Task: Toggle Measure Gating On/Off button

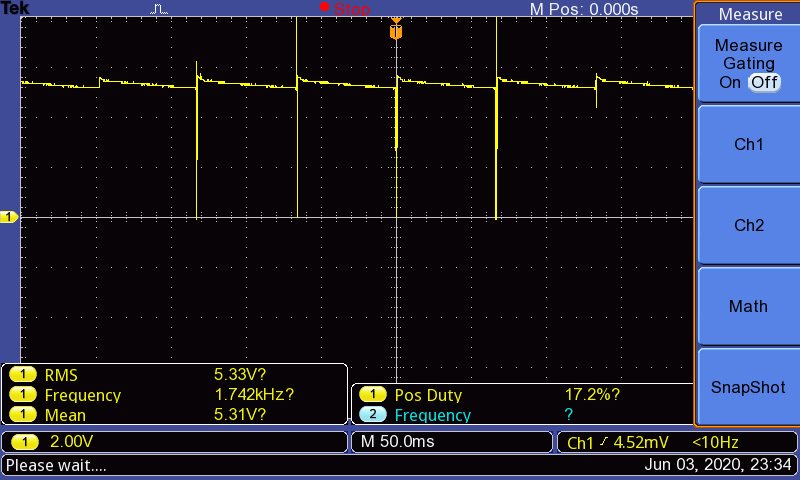Action: click(748, 64)
